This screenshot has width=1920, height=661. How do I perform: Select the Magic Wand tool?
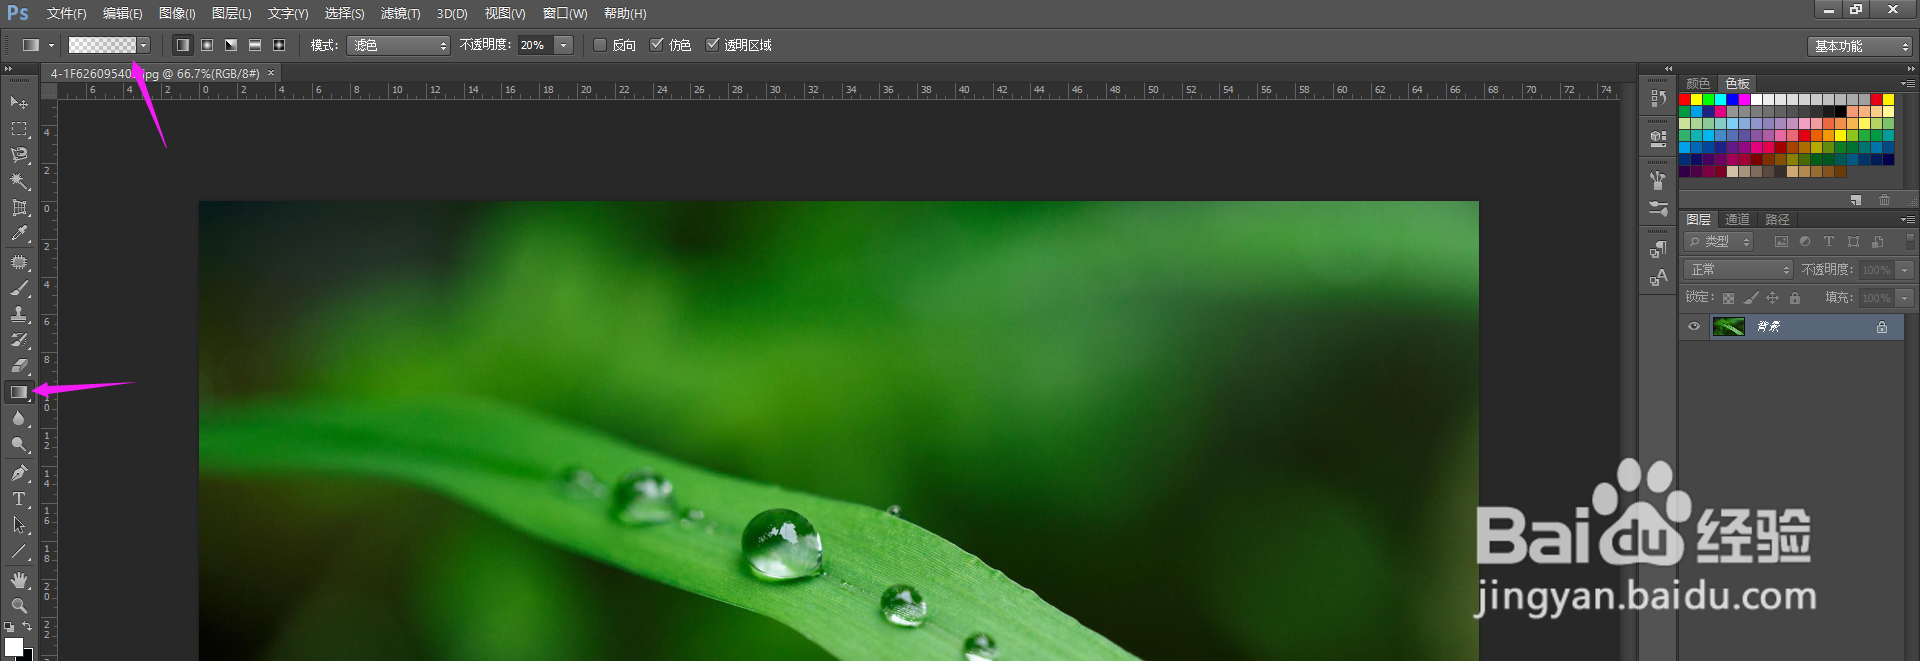pos(19,181)
